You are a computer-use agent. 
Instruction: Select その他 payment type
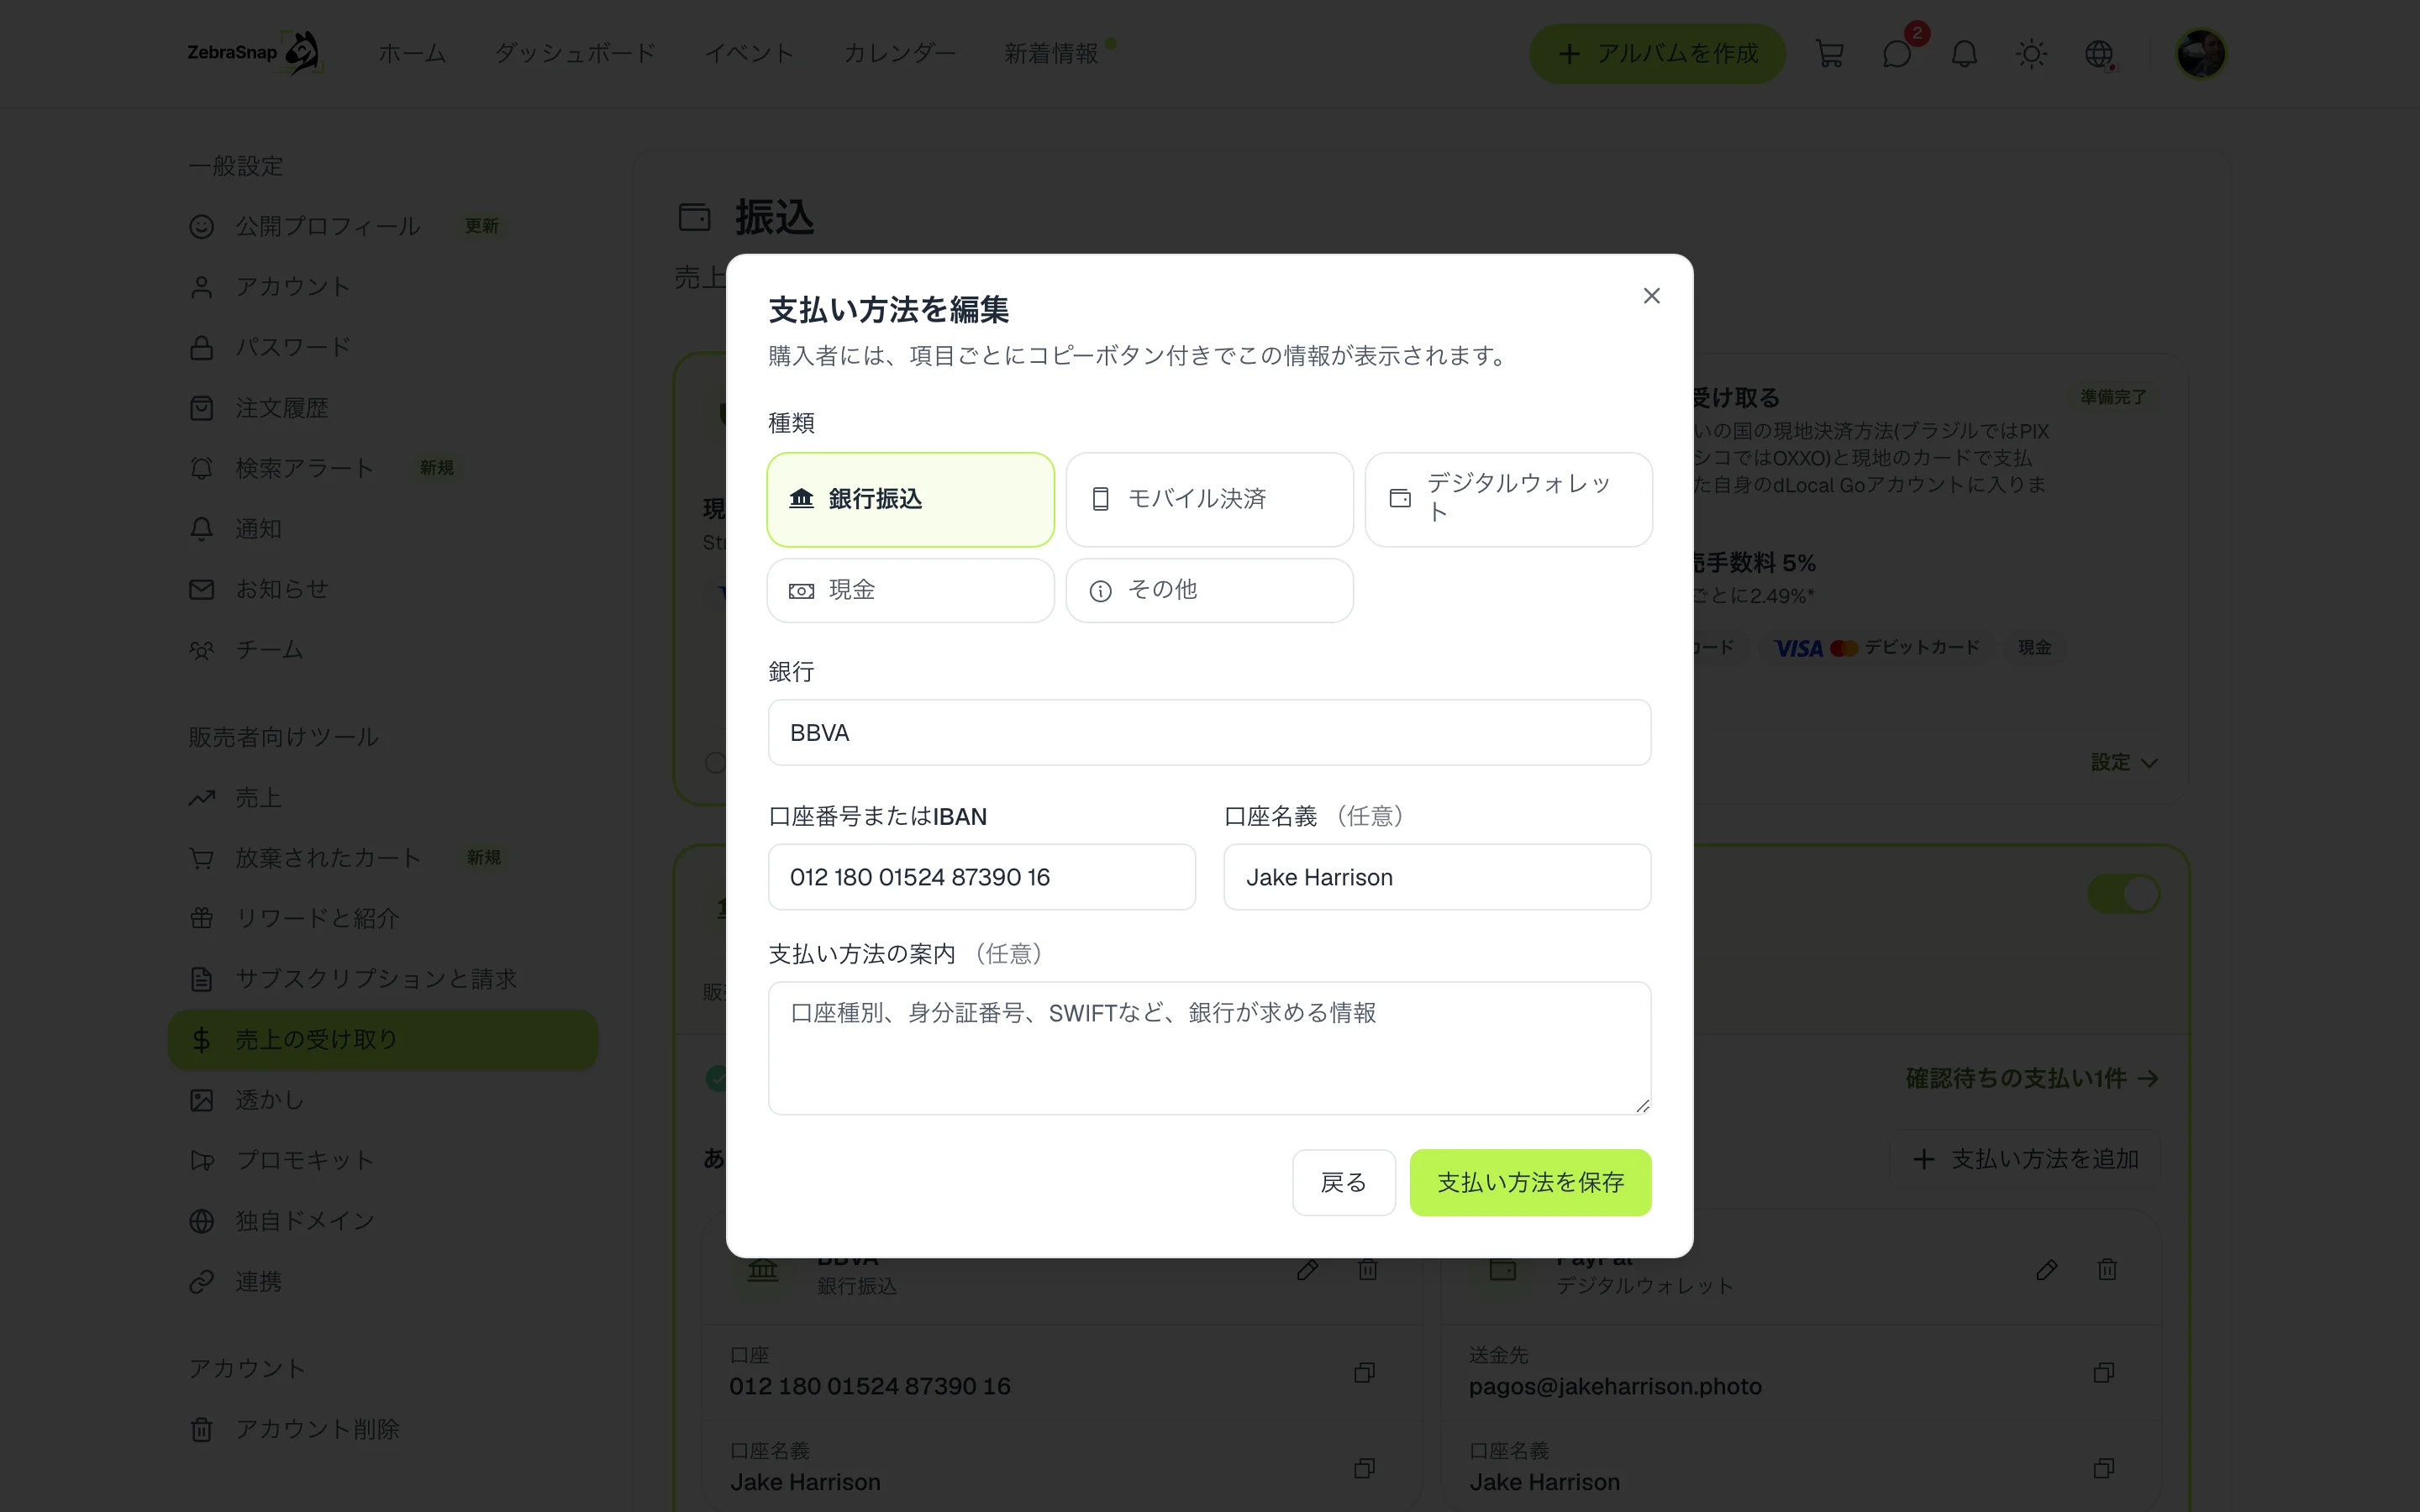1209,590
